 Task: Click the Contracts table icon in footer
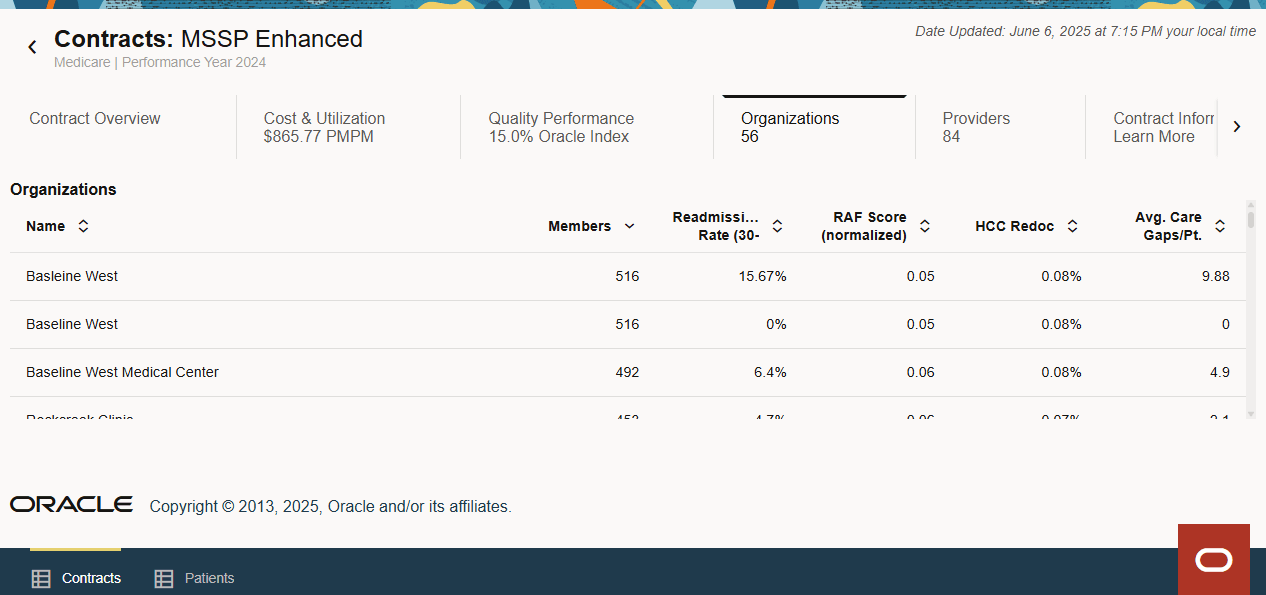[x=41, y=578]
